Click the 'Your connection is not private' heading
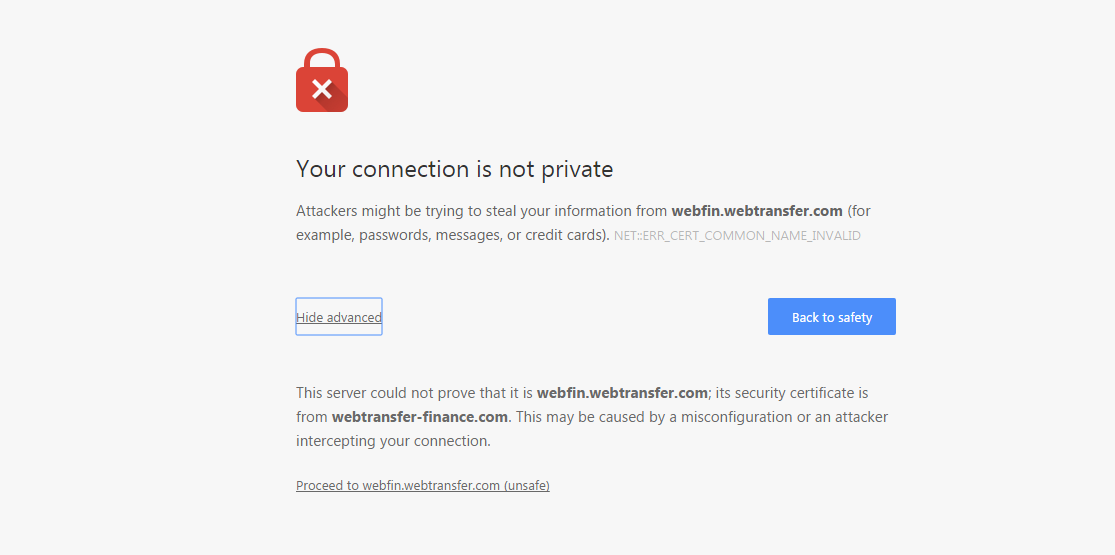Viewport: 1115px width, 555px height. [454, 169]
